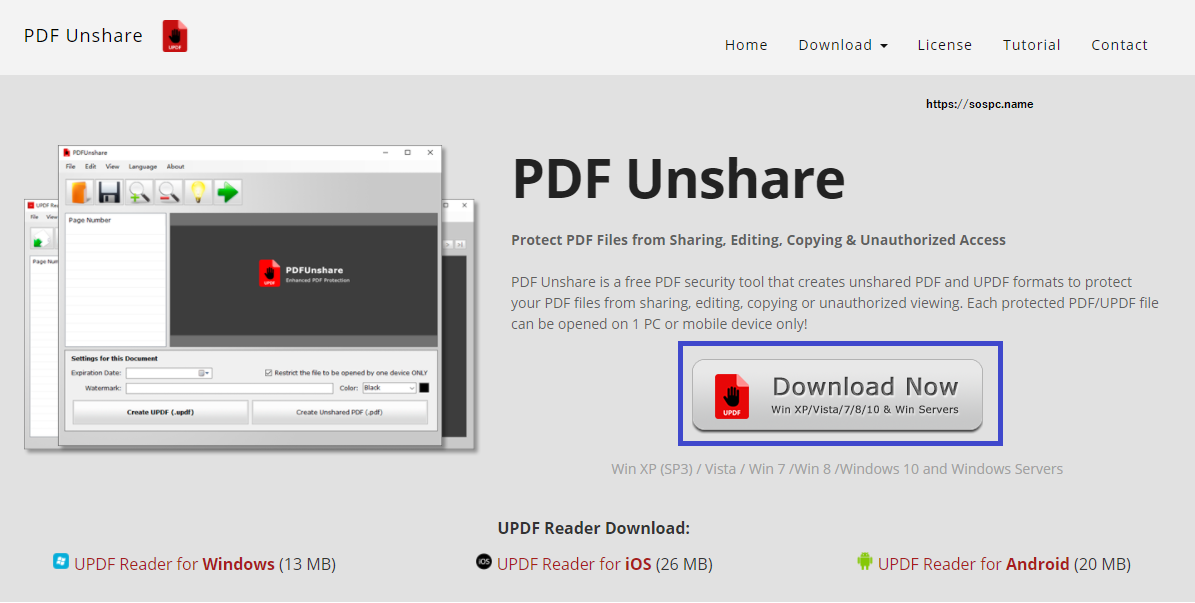
Task: Click the red UPDF logo beside the site name
Action: click(175, 37)
